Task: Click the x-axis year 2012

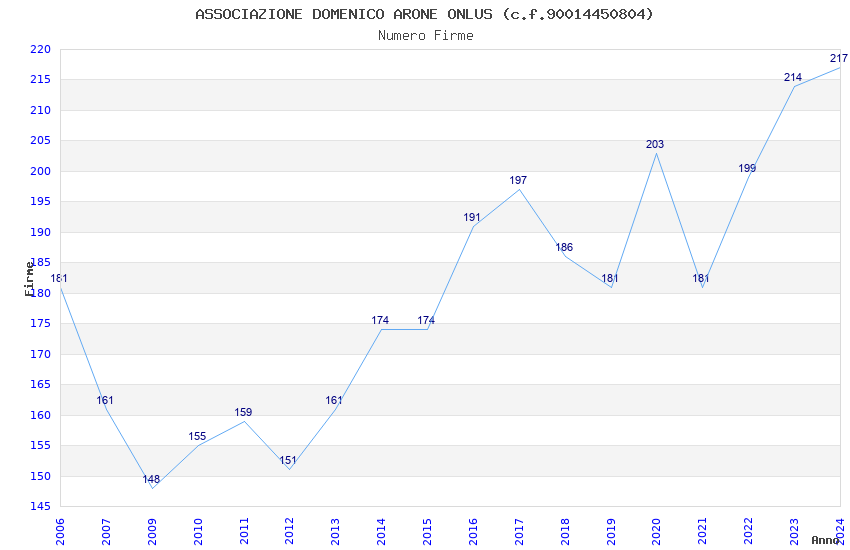Action: click(289, 532)
